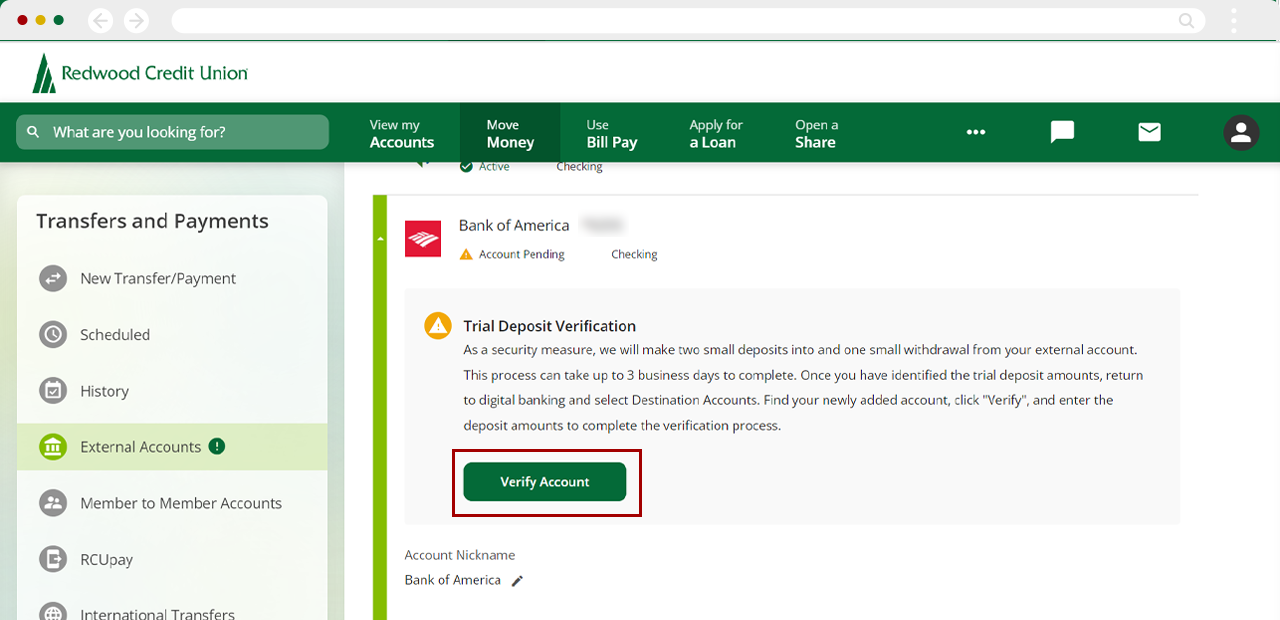Click the 'Active' status text
The width and height of the screenshot is (1280, 620).
[x=494, y=166]
